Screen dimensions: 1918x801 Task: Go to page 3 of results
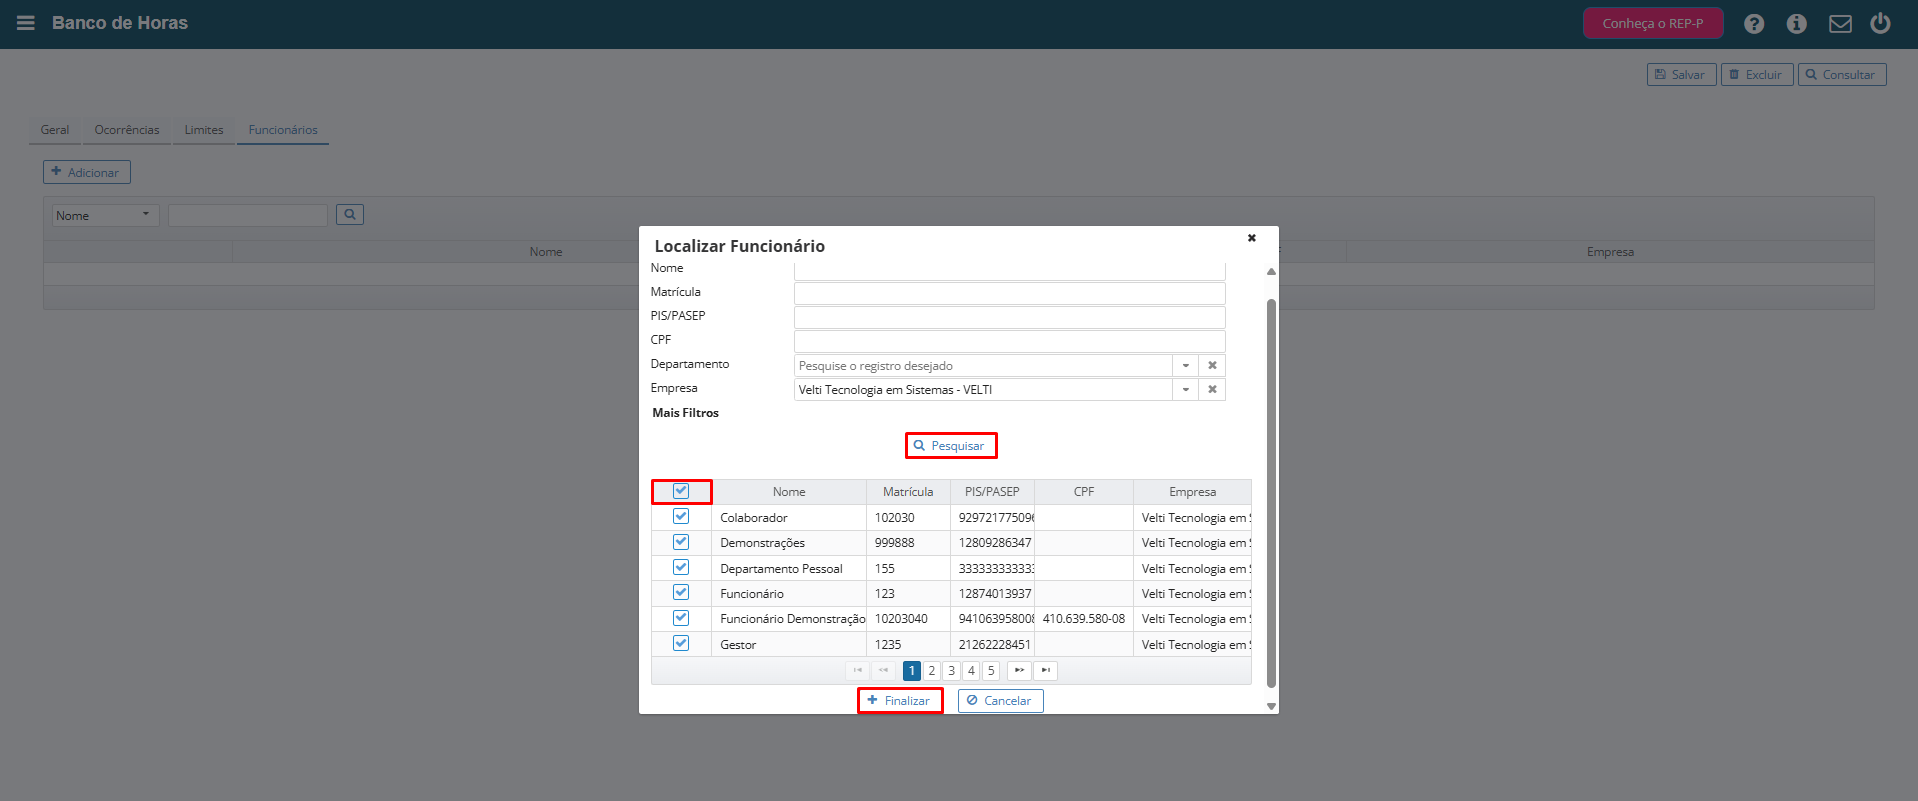click(x=951, y=671)
